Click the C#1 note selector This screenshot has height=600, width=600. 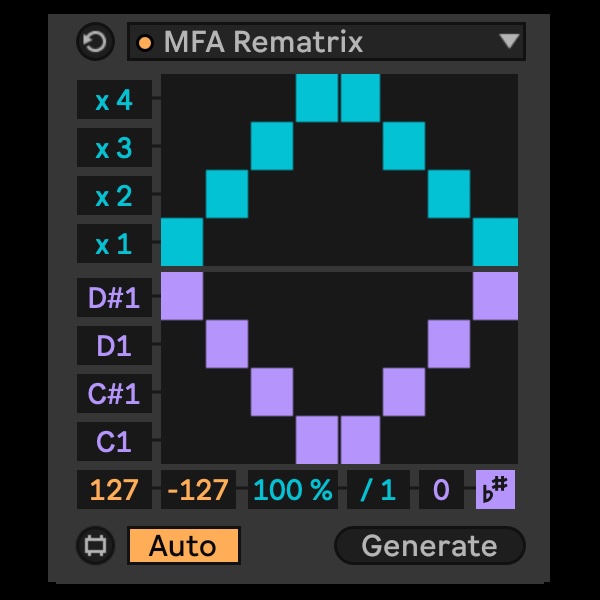pyautogui.click(x=114, y=393)
